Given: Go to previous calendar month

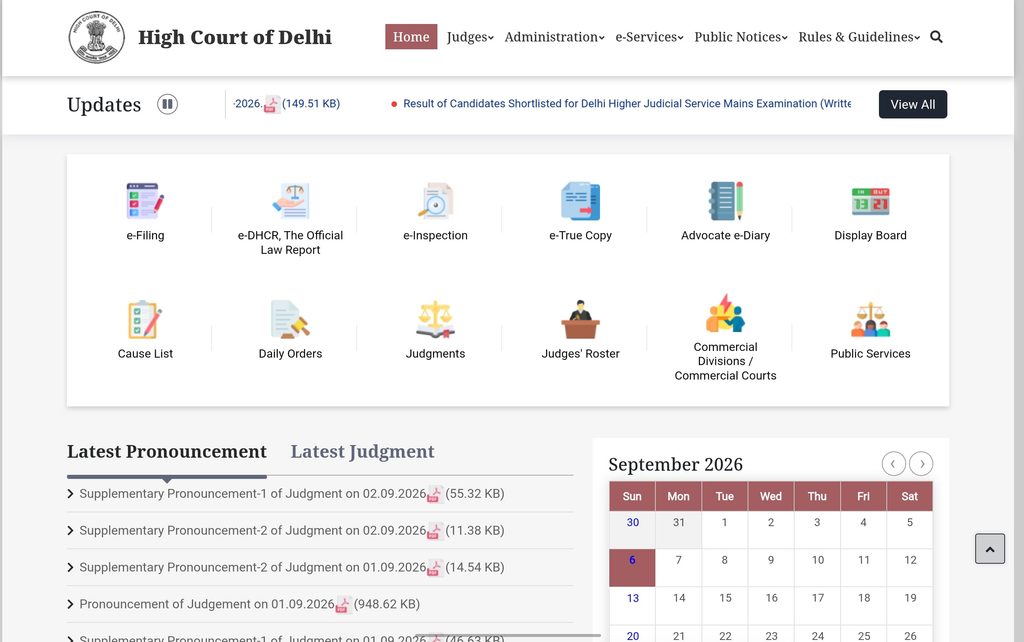Looking at the screenshot, I should click(x=893, y=464).
